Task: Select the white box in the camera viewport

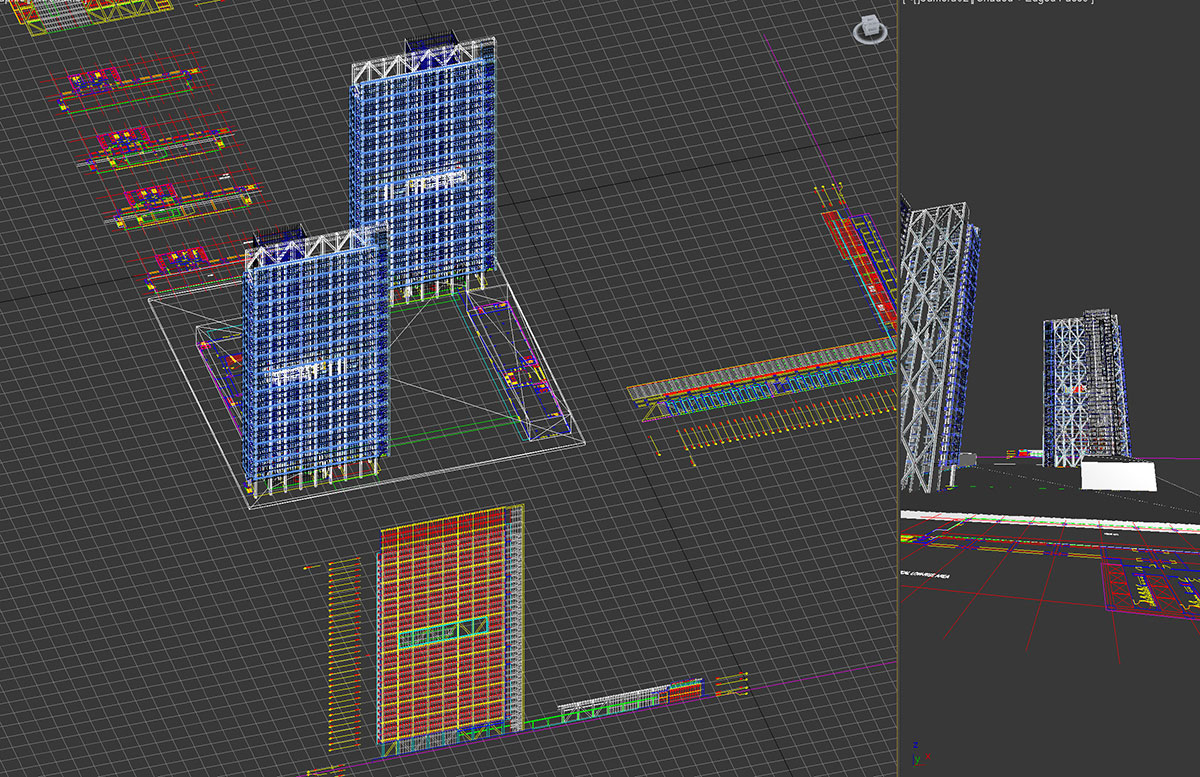Action: point(1118,475)
